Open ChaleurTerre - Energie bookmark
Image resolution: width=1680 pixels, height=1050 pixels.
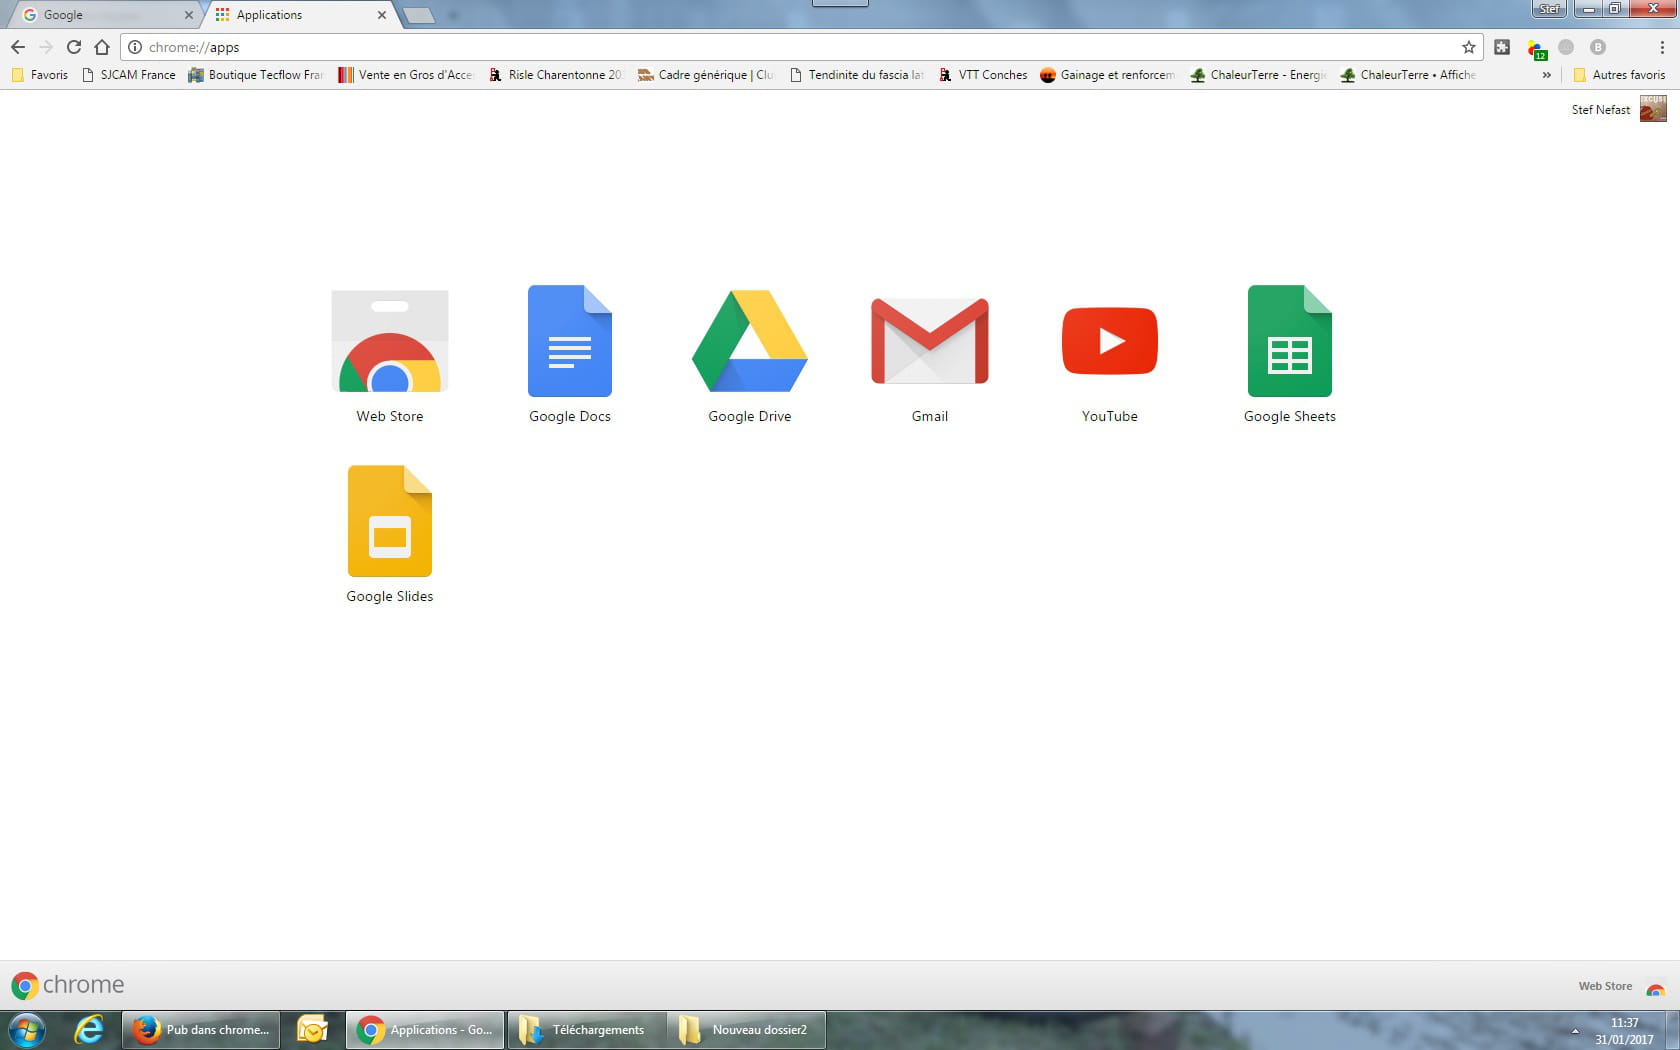tap(1258, 75)
